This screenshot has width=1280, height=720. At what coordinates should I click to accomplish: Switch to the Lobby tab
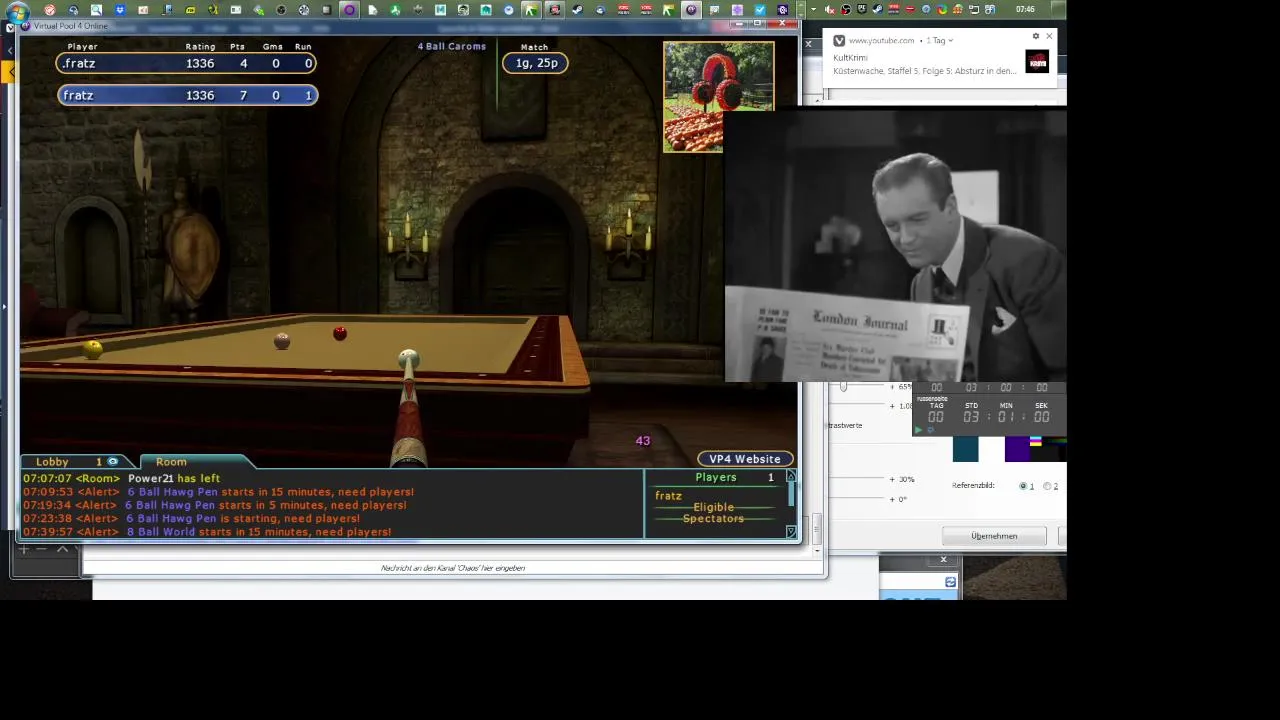(52, 462)
